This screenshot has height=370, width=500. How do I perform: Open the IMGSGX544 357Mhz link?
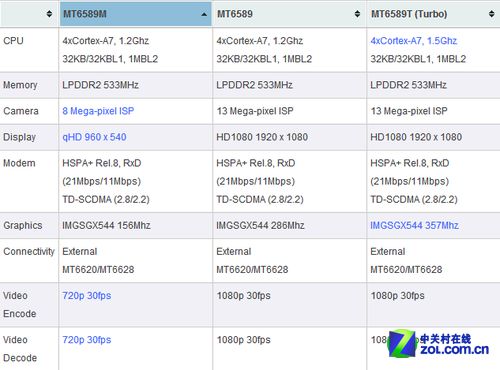click(x=414, y=225)
